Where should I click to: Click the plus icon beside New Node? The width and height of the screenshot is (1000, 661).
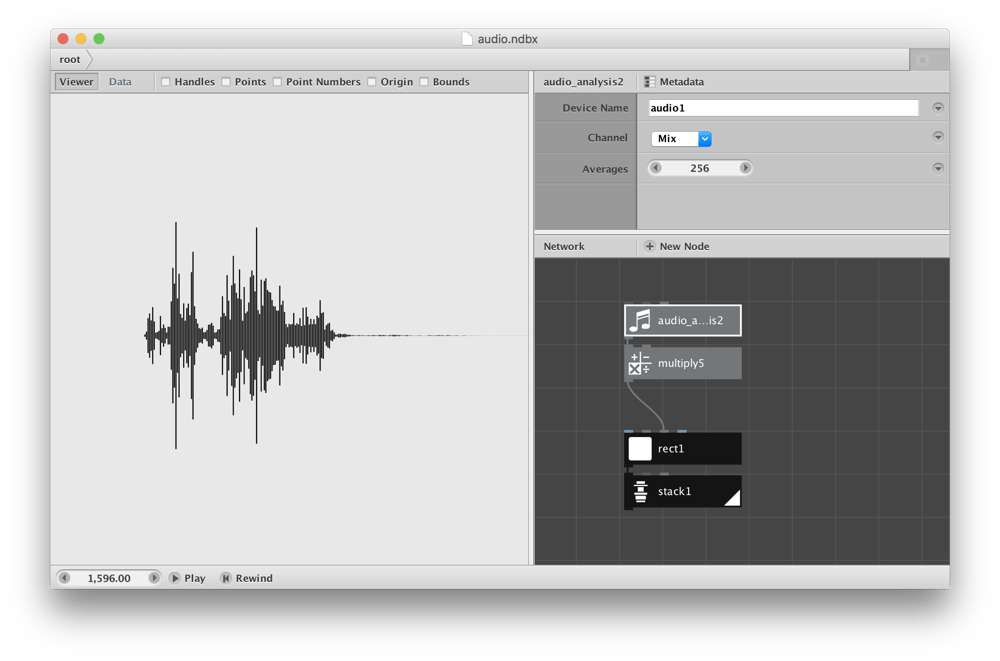pos(649,246)
